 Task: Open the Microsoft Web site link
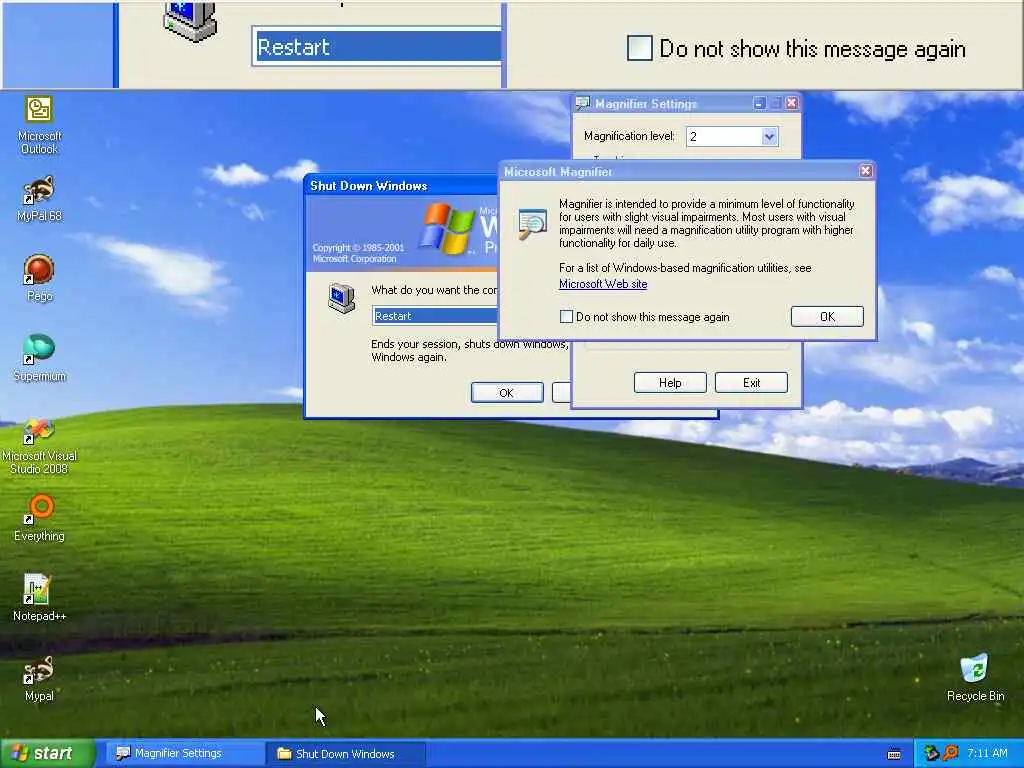coord(603,284)
